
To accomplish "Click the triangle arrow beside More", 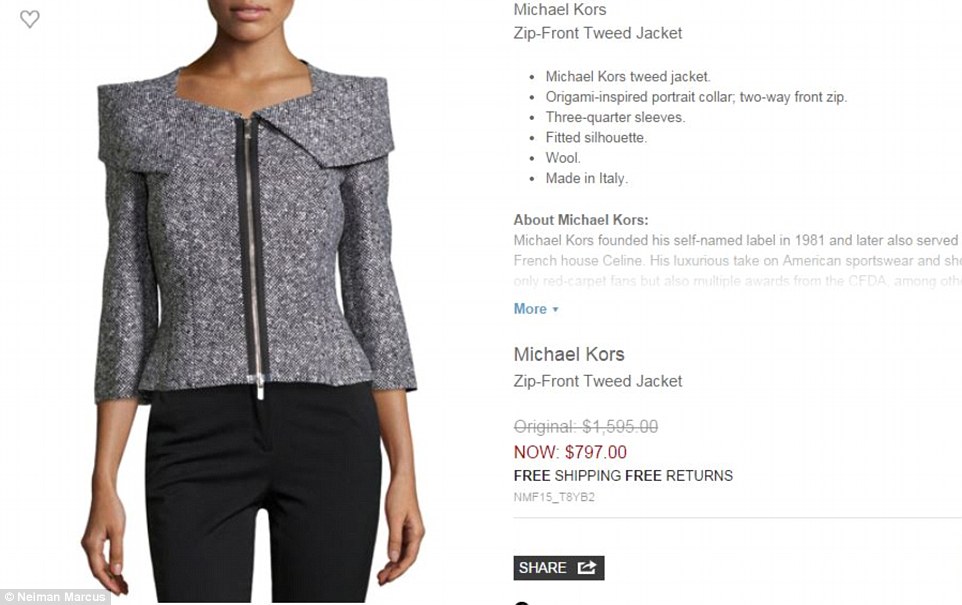I will pos(555,309).
